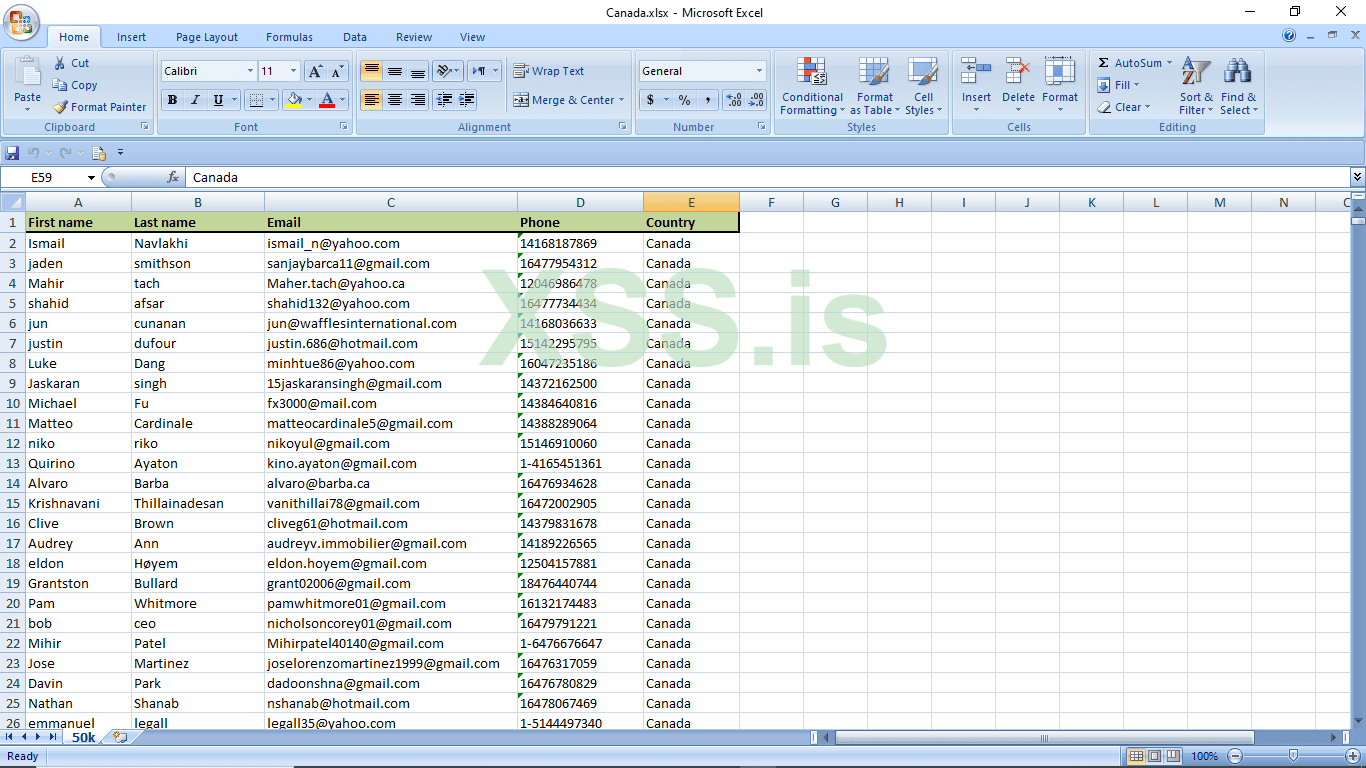The width and height of the screenshot is (1366, 768).
Task: Apply bold formatting from the Font group
Action: point(171,100)
